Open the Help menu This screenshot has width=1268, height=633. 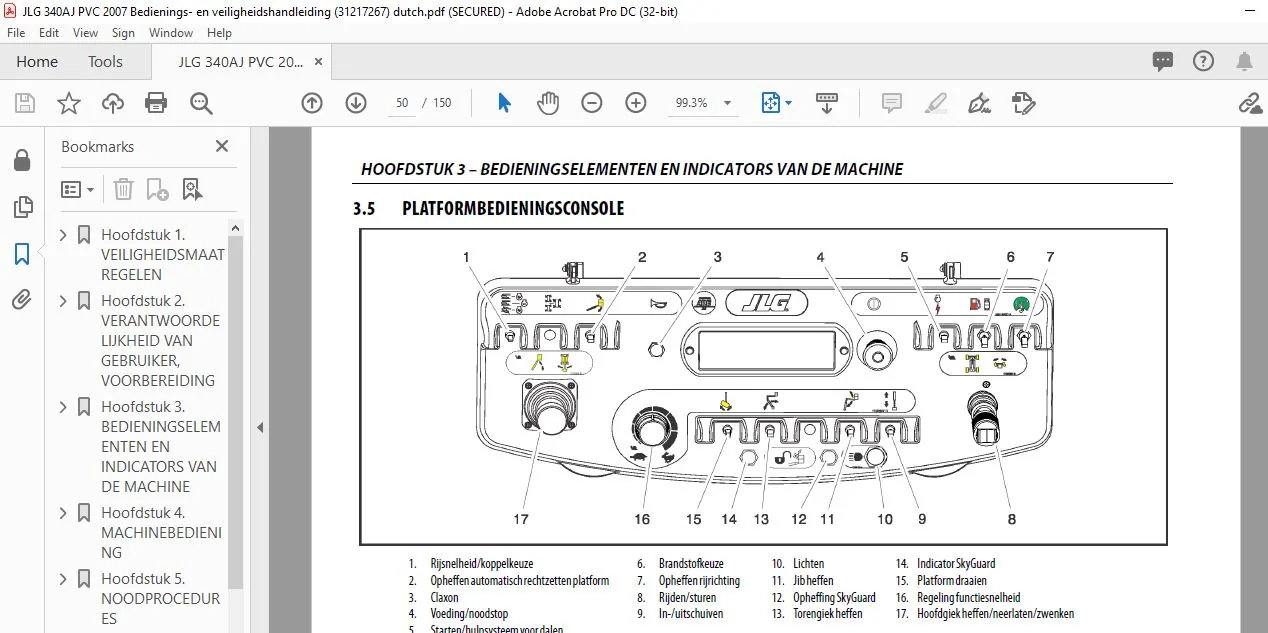pyautogui.click(x=219, y=33)
